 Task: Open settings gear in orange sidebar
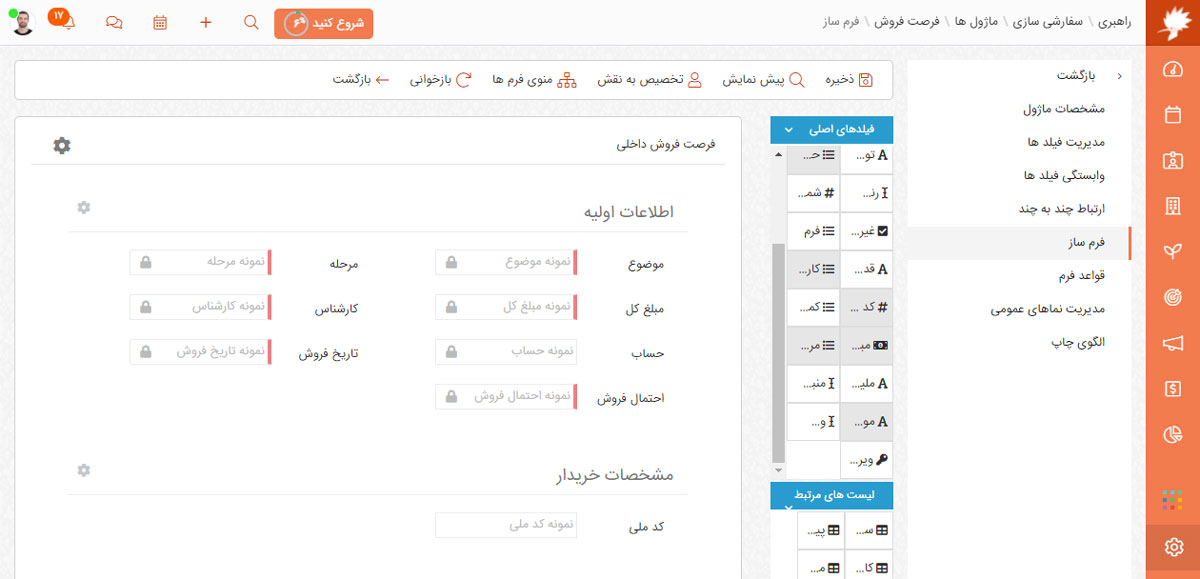pos(1174,547)
